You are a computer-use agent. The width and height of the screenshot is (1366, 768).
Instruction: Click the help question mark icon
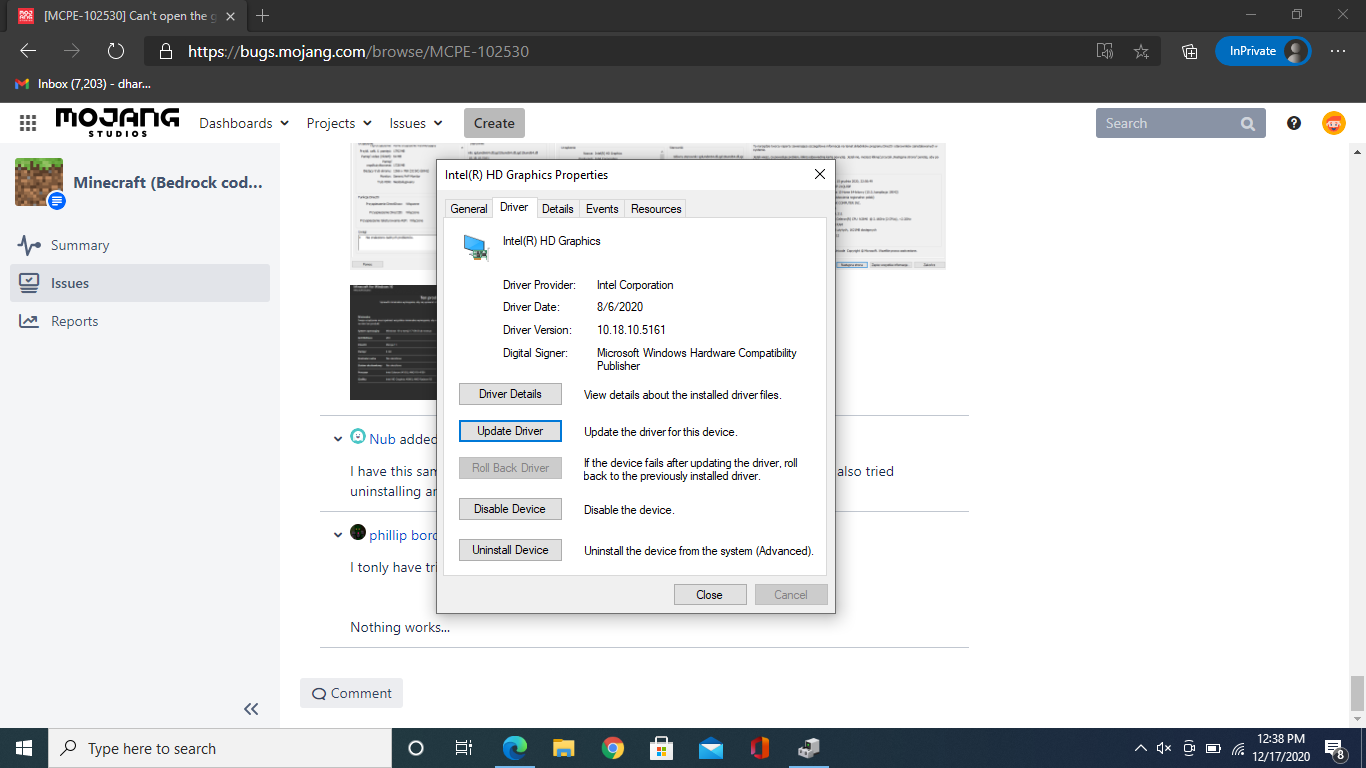(x=1294, y=123)
